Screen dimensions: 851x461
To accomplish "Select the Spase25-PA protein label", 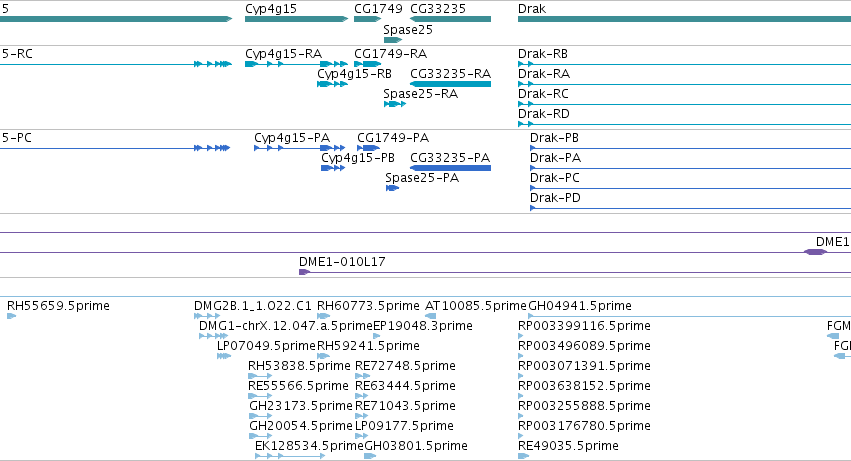I will pos(422,178).
